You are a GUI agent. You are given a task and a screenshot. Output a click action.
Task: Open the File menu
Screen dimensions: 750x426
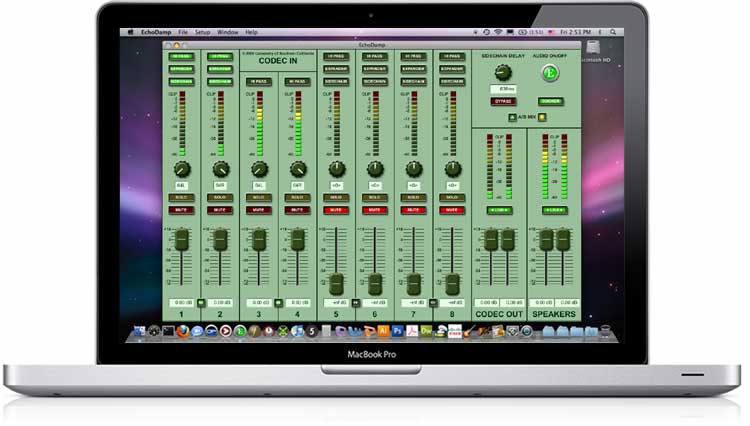pos(183,32)
